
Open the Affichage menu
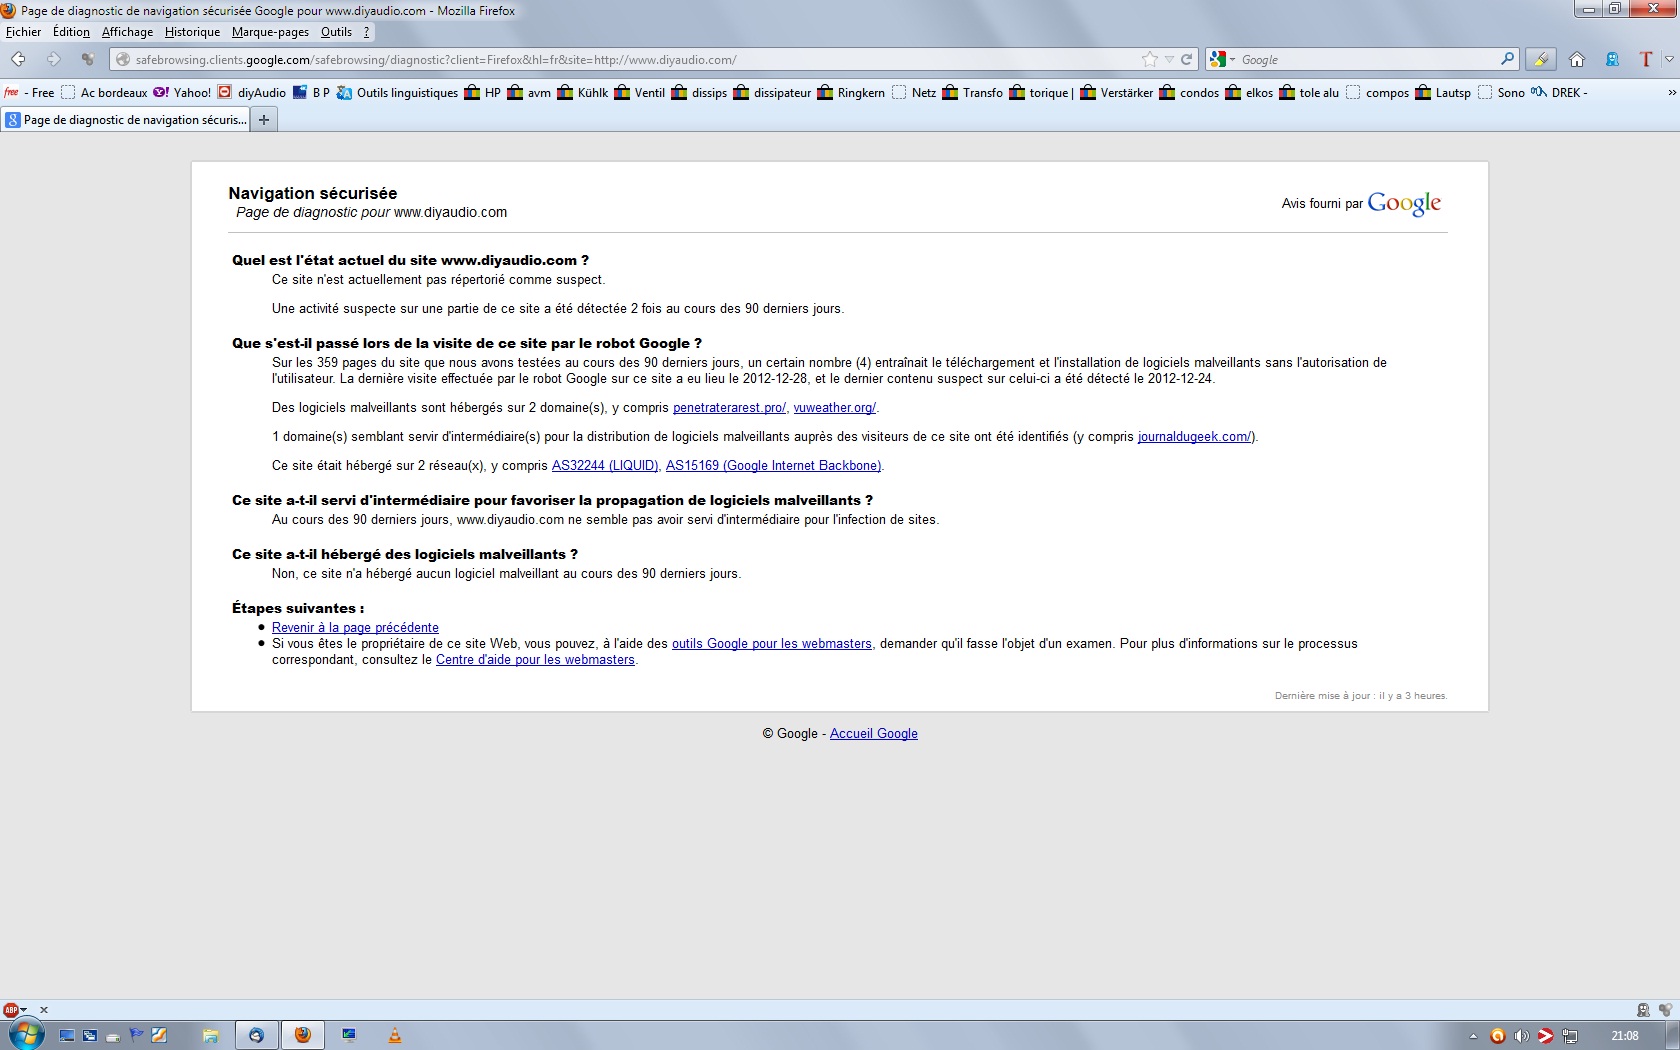[127, 32]
